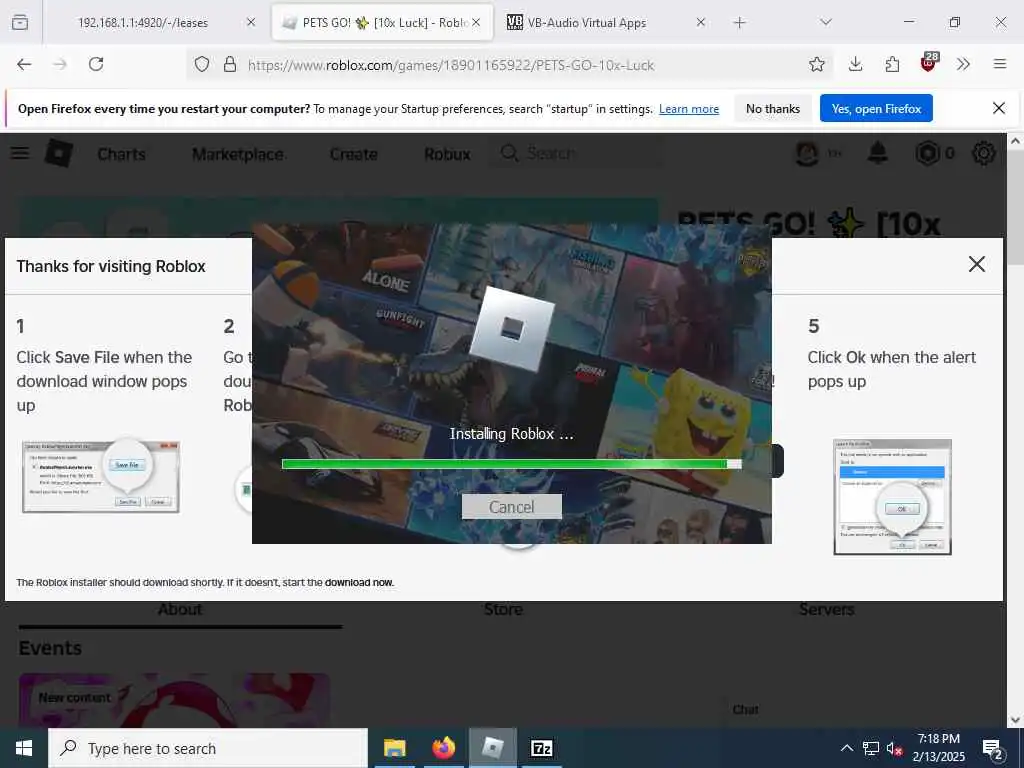Screen dimensions: 1024x768
Task: Go back with the browser back arrow
Action: [x=24, y=64]
